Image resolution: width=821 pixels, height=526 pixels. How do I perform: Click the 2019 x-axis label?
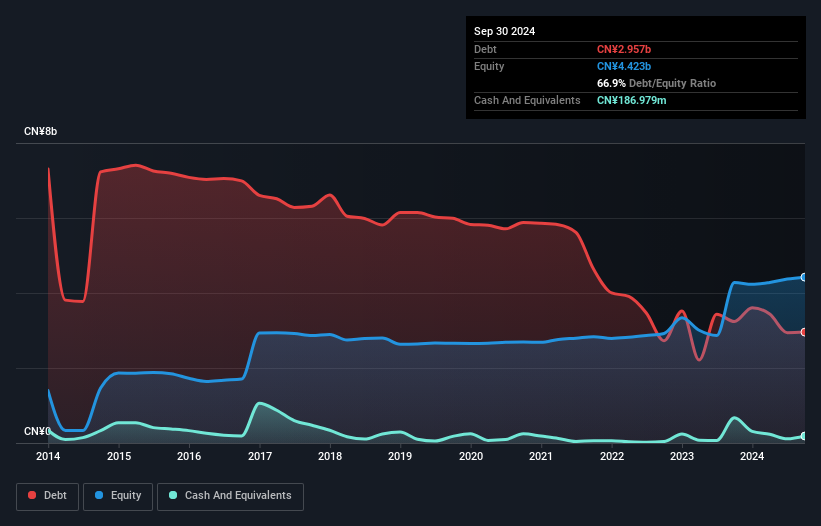click(400, 456)
